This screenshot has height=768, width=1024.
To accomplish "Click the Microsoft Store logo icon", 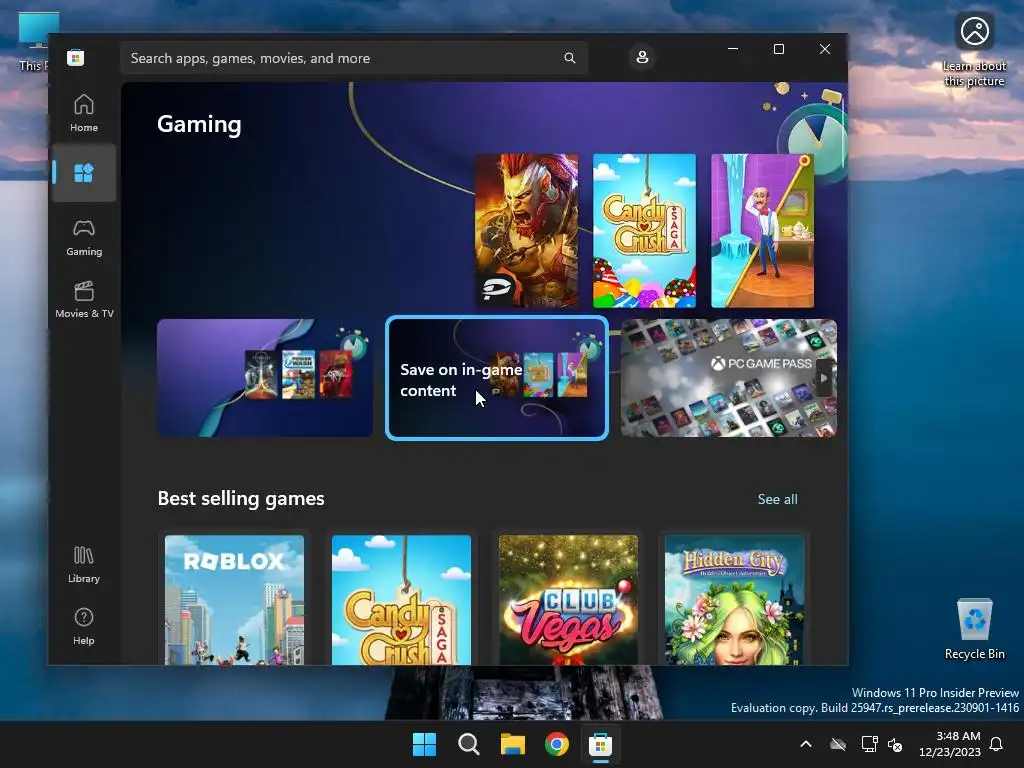I will coord(76,57).
